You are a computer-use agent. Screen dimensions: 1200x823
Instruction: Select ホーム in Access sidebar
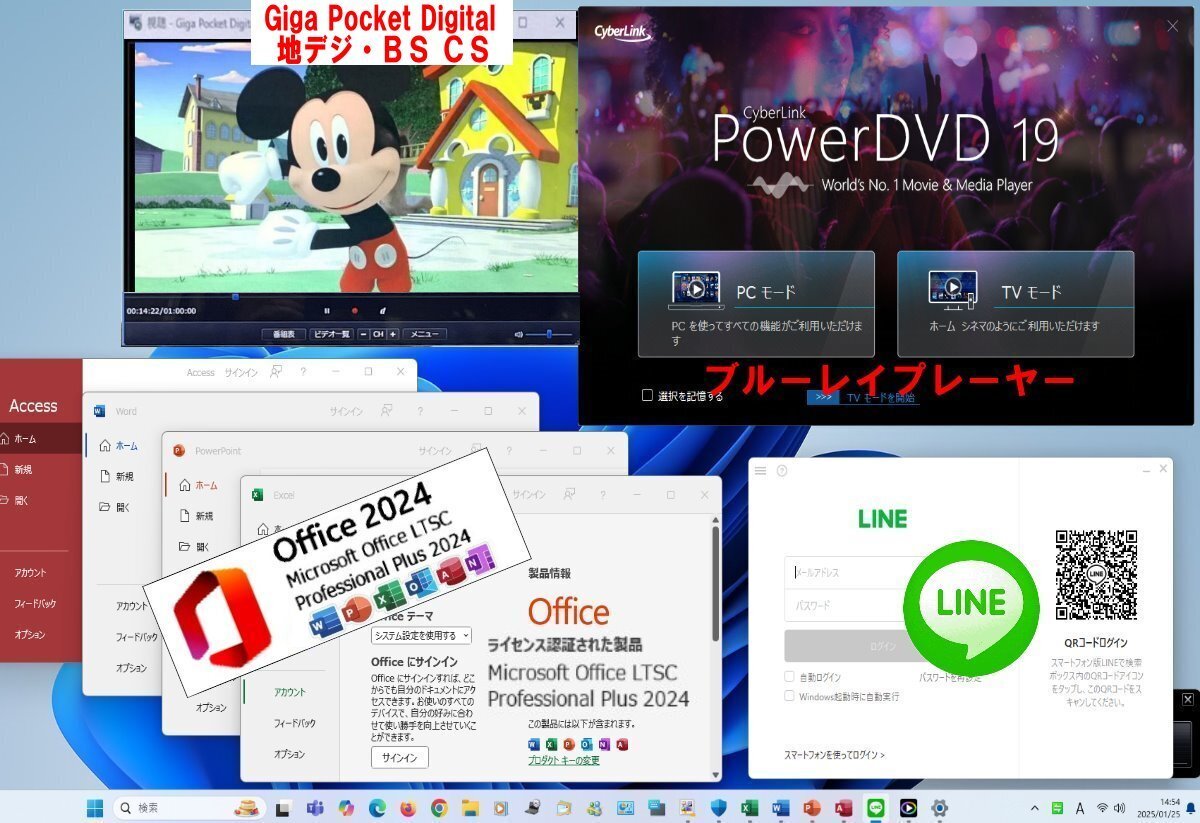click(40, 438)
